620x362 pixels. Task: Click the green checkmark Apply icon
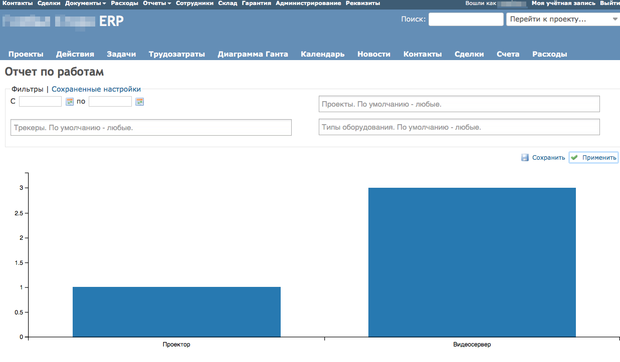pos(575,157)
